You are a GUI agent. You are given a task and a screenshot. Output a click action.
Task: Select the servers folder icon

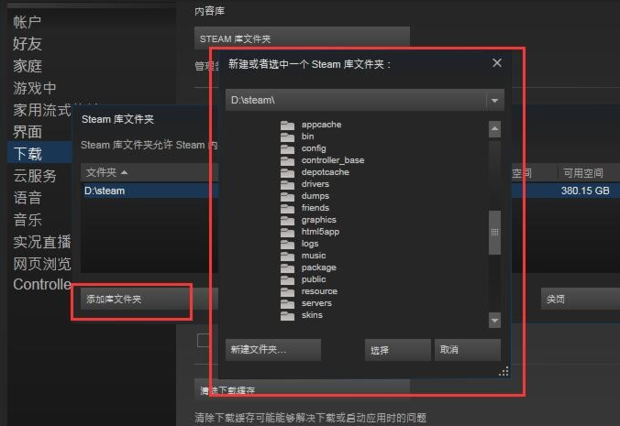287,304
